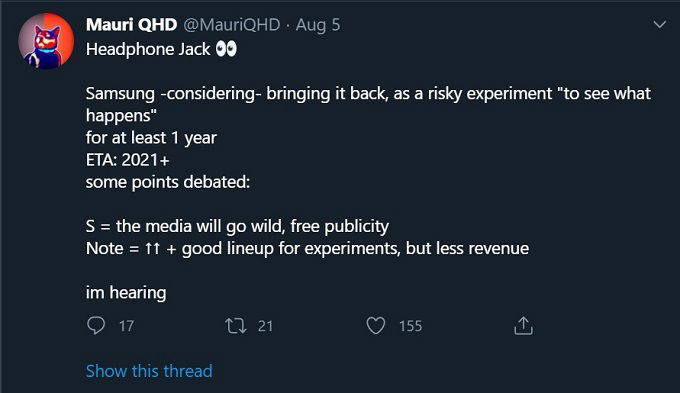
Task: Click the 'ETA: 2021+' line
Action: [x=128, y=160]
